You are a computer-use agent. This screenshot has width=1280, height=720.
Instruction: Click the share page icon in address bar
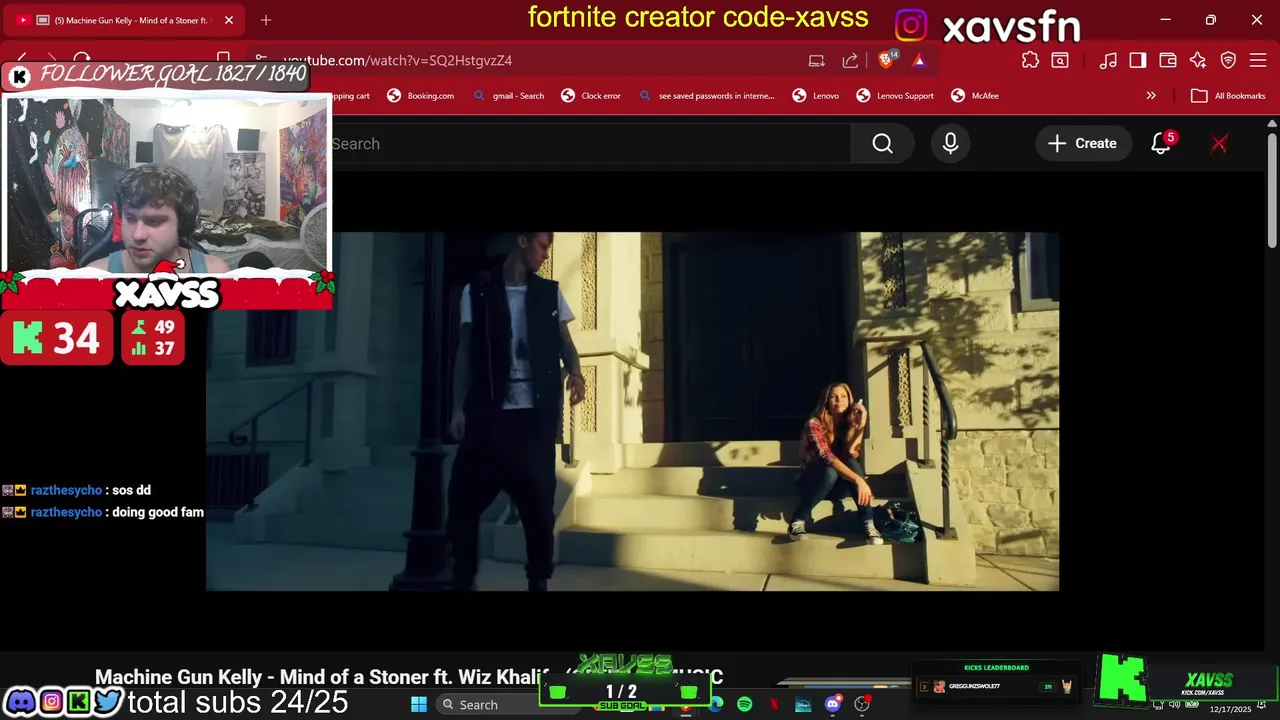click(x=850, y=60)
